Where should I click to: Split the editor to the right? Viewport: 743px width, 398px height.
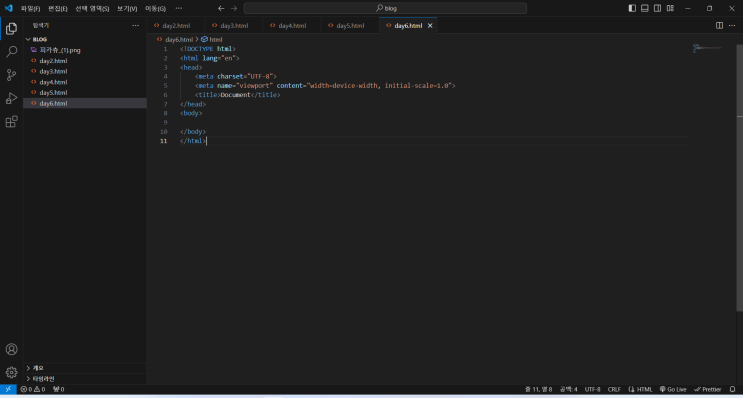(x=719, y=26)
